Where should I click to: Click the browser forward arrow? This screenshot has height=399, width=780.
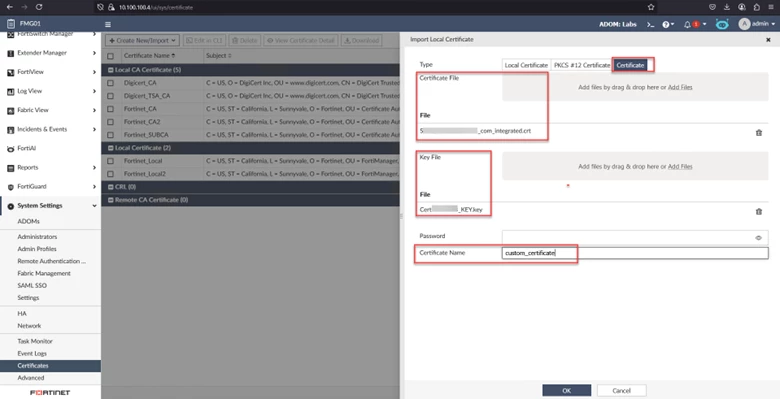click(x=24, y=7)
